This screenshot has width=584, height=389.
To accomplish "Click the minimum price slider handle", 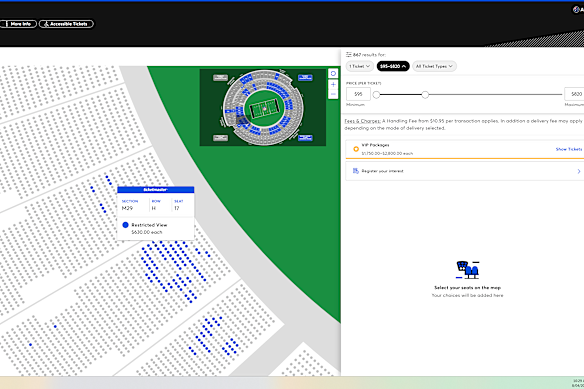I will point(376,95).
